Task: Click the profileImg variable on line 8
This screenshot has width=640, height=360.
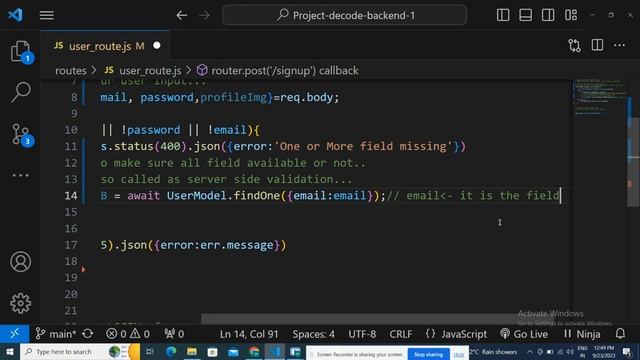Action: pos(233,97)
